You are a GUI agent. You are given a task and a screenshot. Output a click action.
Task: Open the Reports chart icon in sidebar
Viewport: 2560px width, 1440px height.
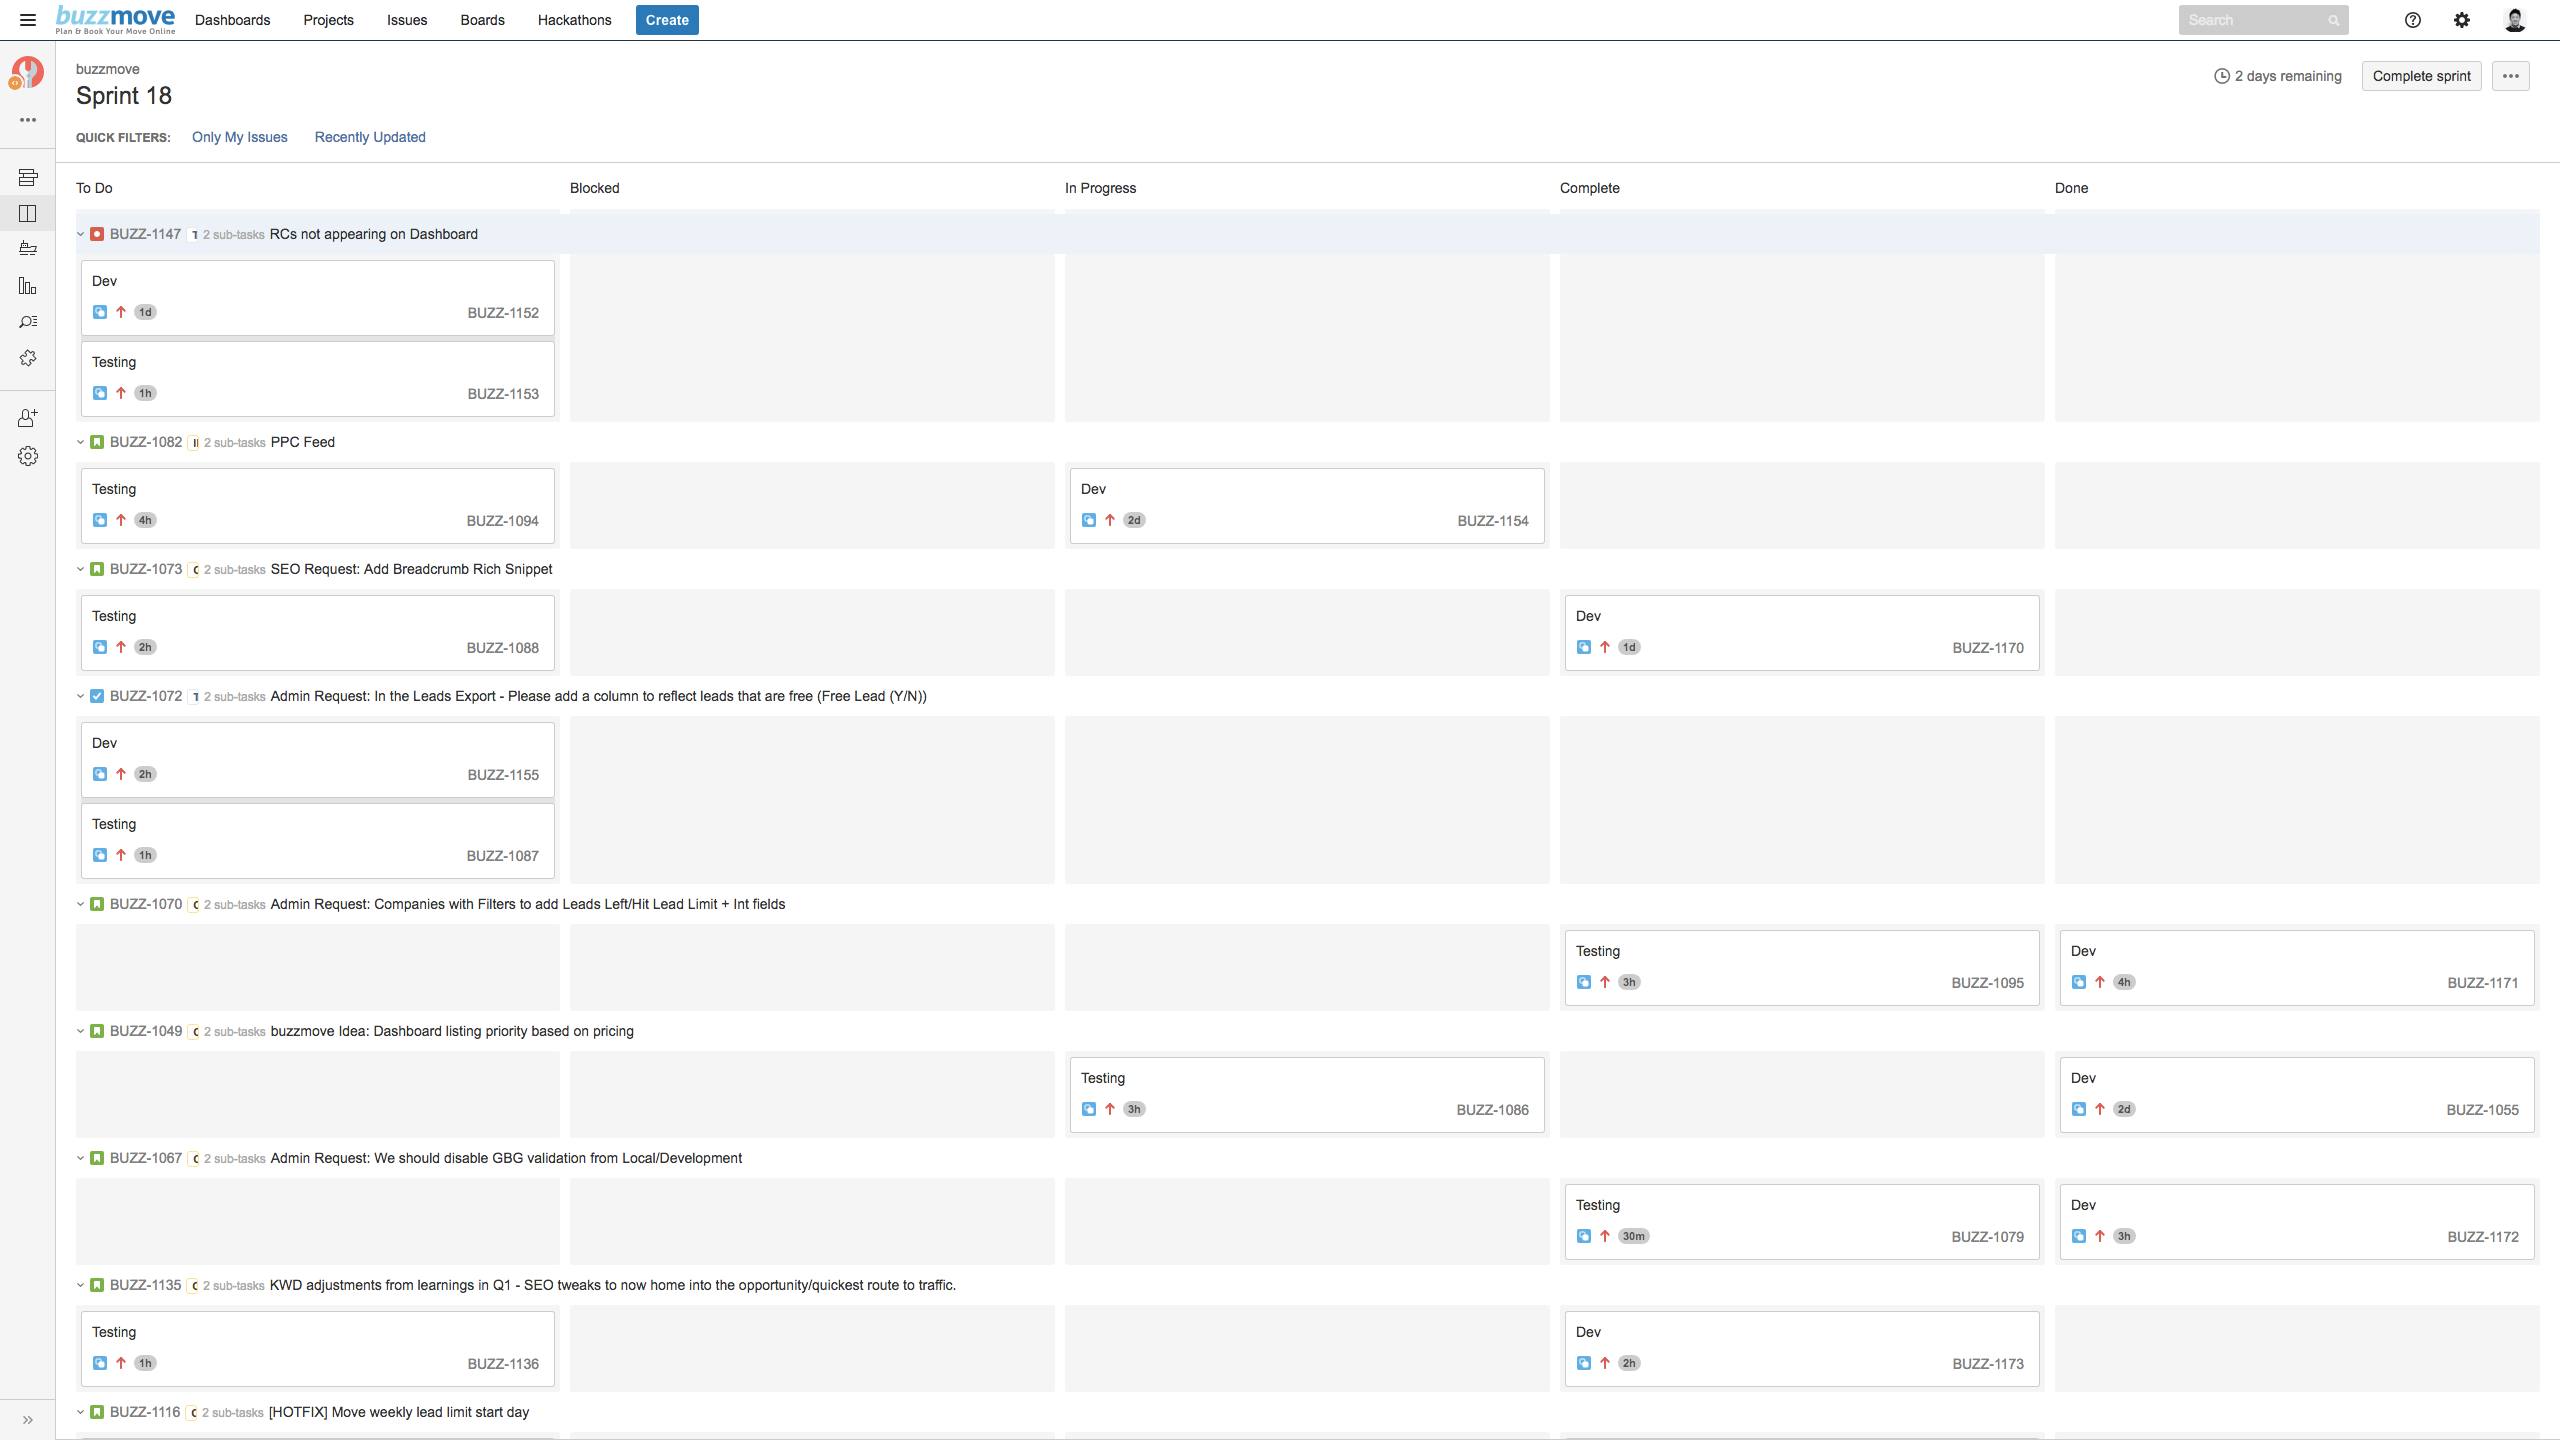pos(28,286)
